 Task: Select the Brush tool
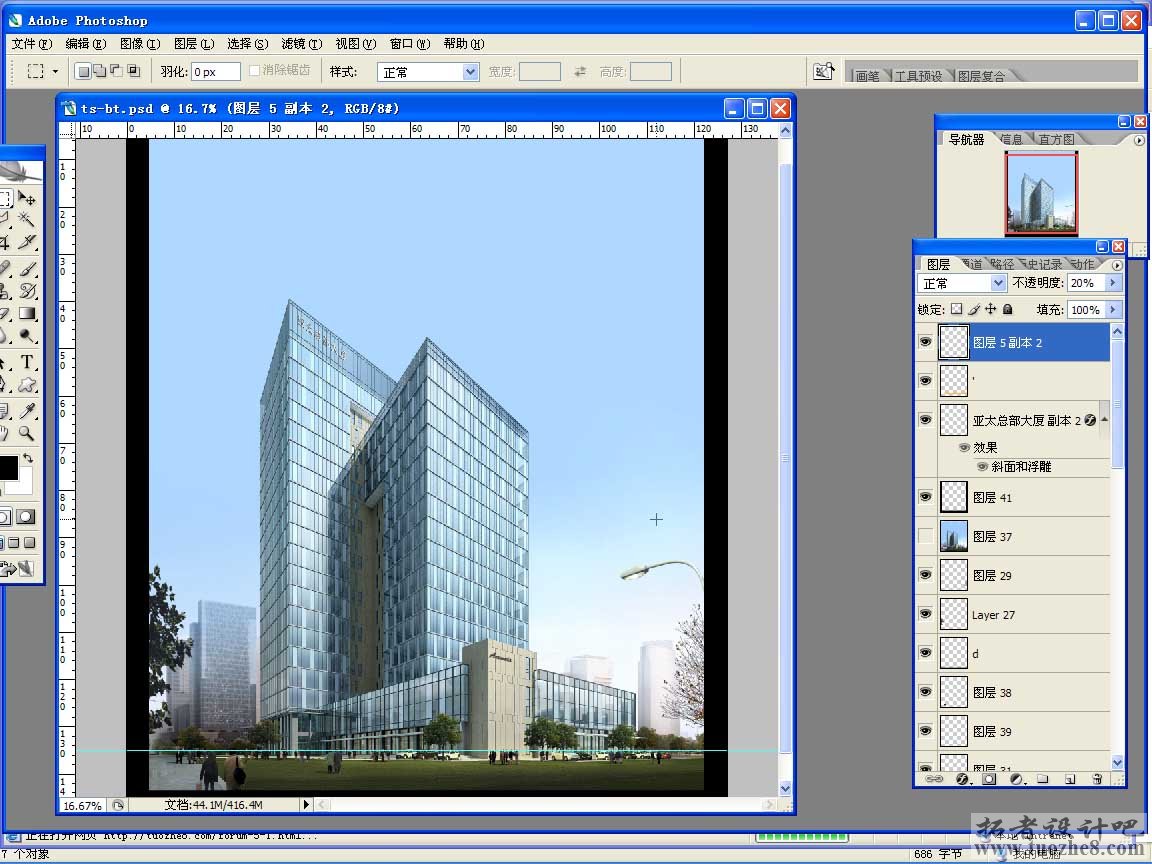(x=27, y=270)
